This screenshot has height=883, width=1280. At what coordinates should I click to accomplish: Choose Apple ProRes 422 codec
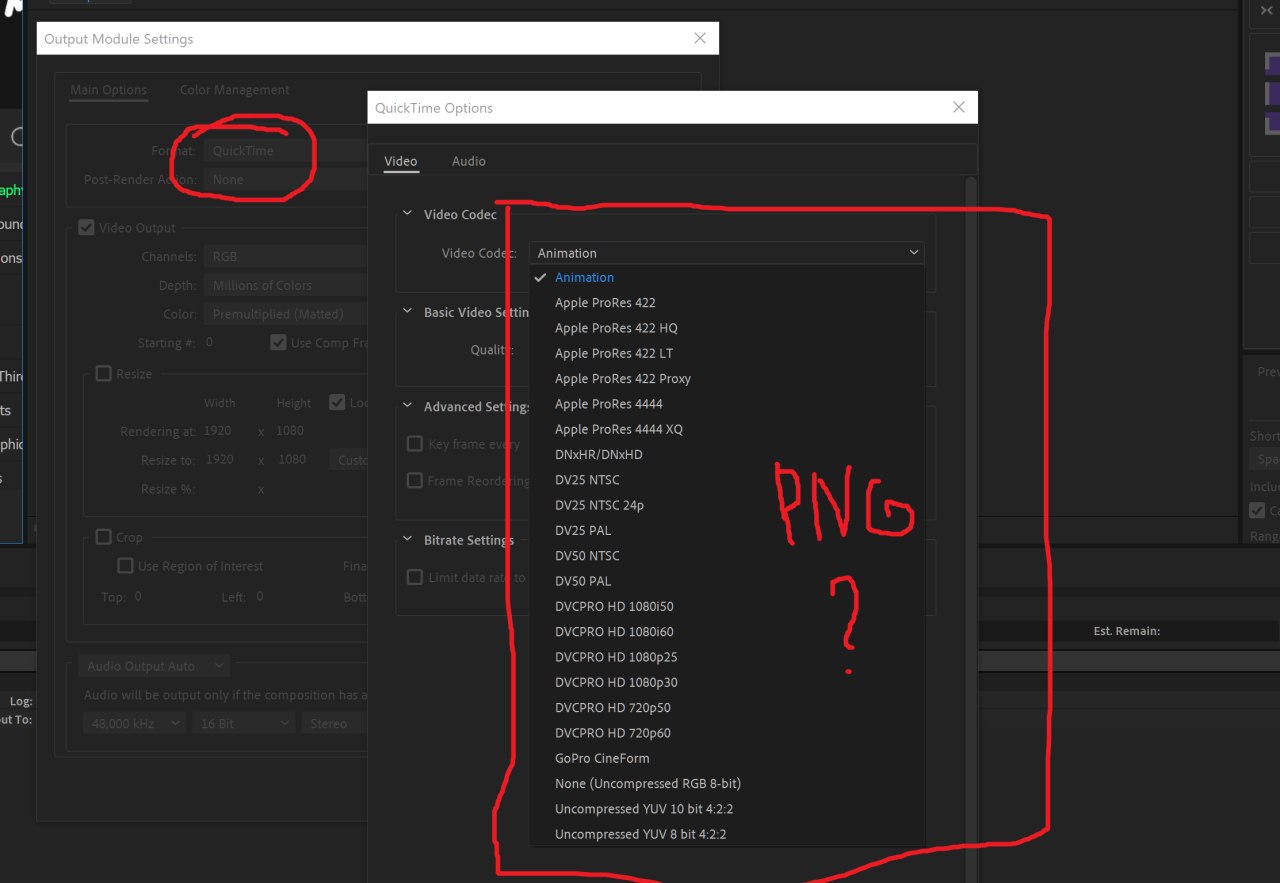click(727, 303)
